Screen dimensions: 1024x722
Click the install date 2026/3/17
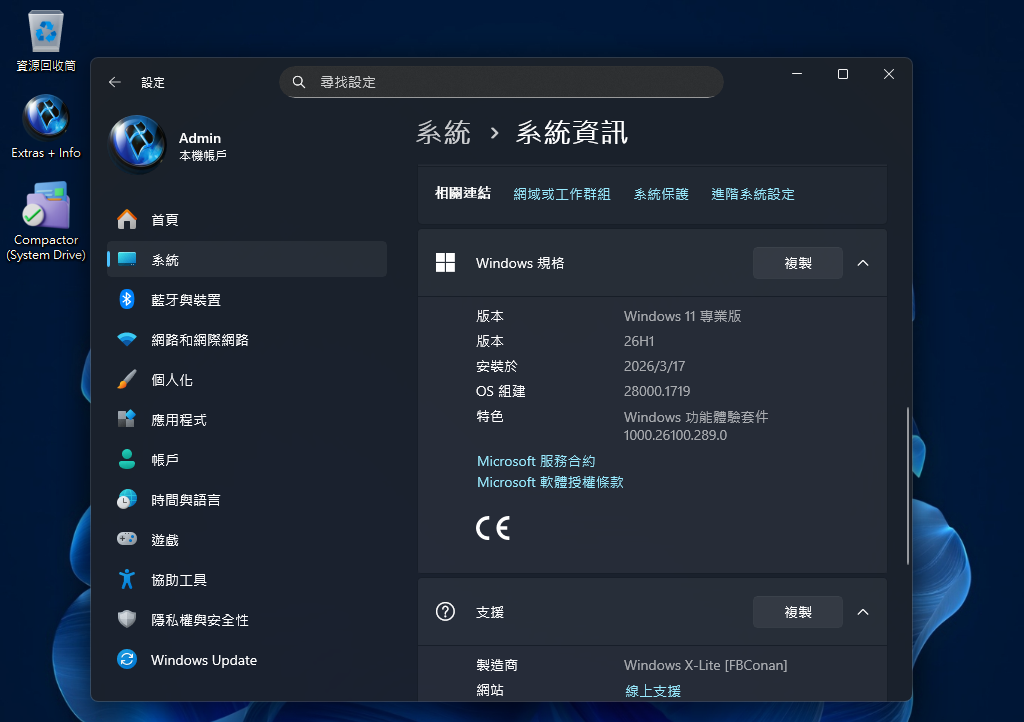coord(654,366)
